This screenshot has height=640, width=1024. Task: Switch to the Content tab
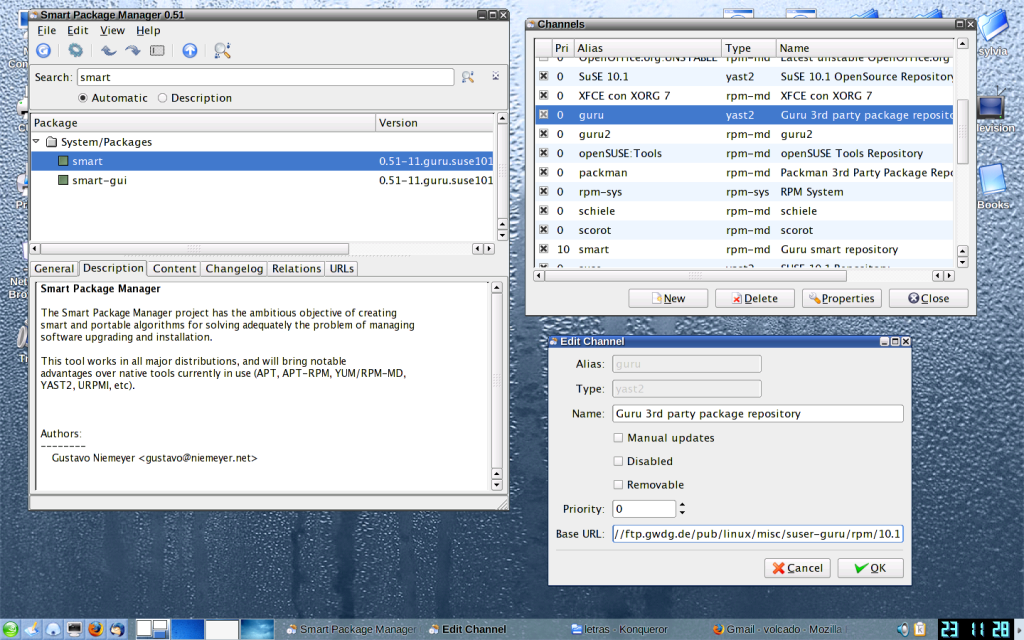(174, 268)
